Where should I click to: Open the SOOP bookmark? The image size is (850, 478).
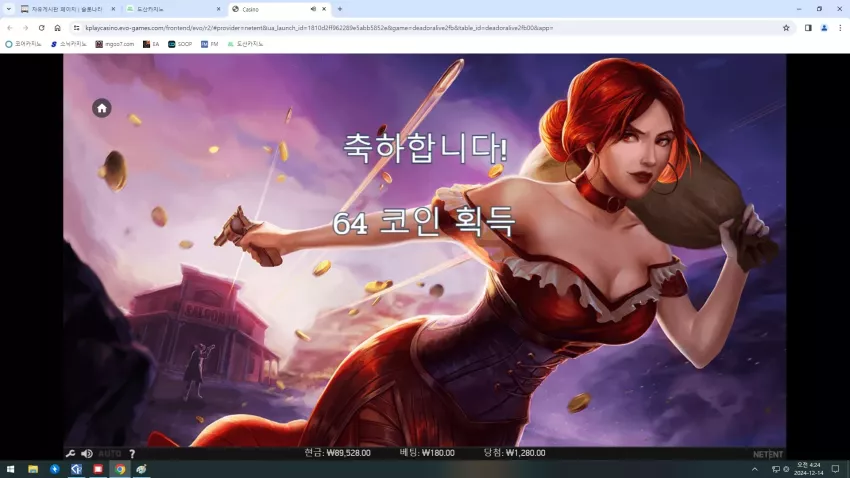click(x=180, y=44)
